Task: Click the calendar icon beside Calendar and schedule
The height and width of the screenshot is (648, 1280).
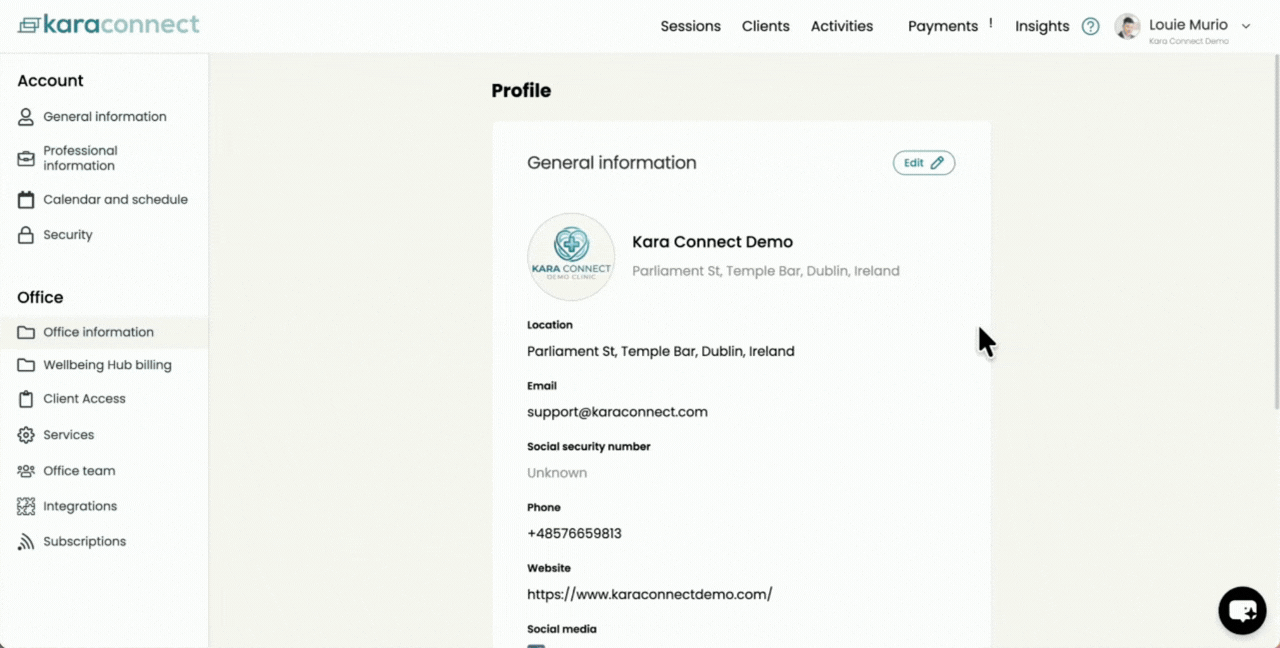Action: point(26,200)
